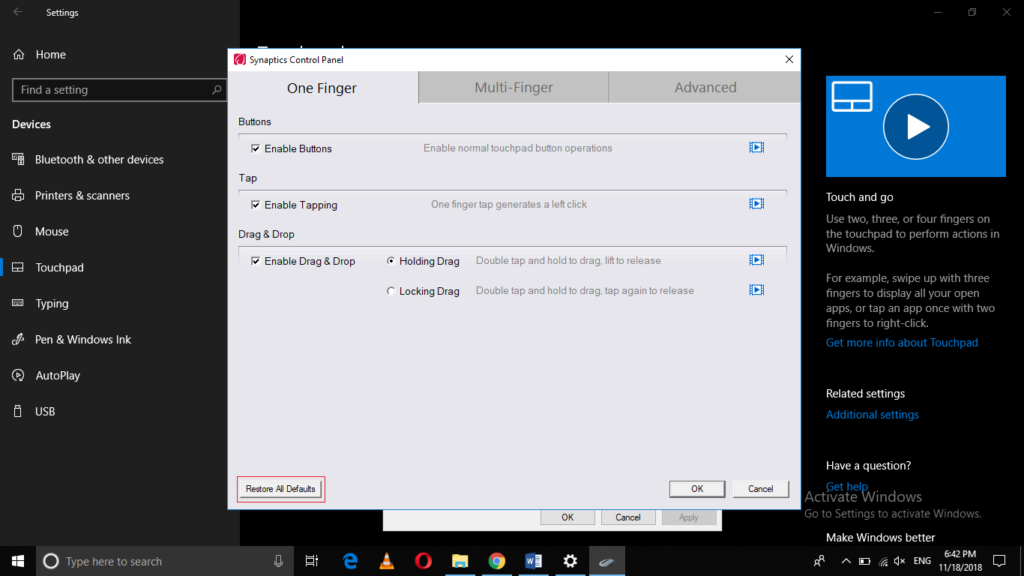Play the video demo beside Holding Drag
Screen dimensions: 1024x576
pos(756,259)
